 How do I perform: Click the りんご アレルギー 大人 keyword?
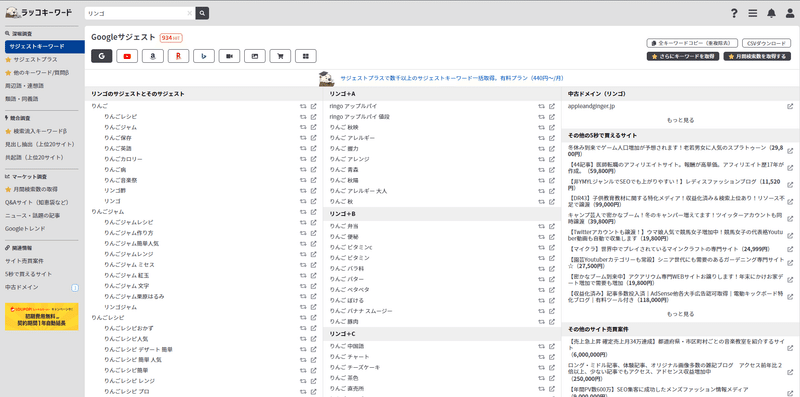point(358,191)
